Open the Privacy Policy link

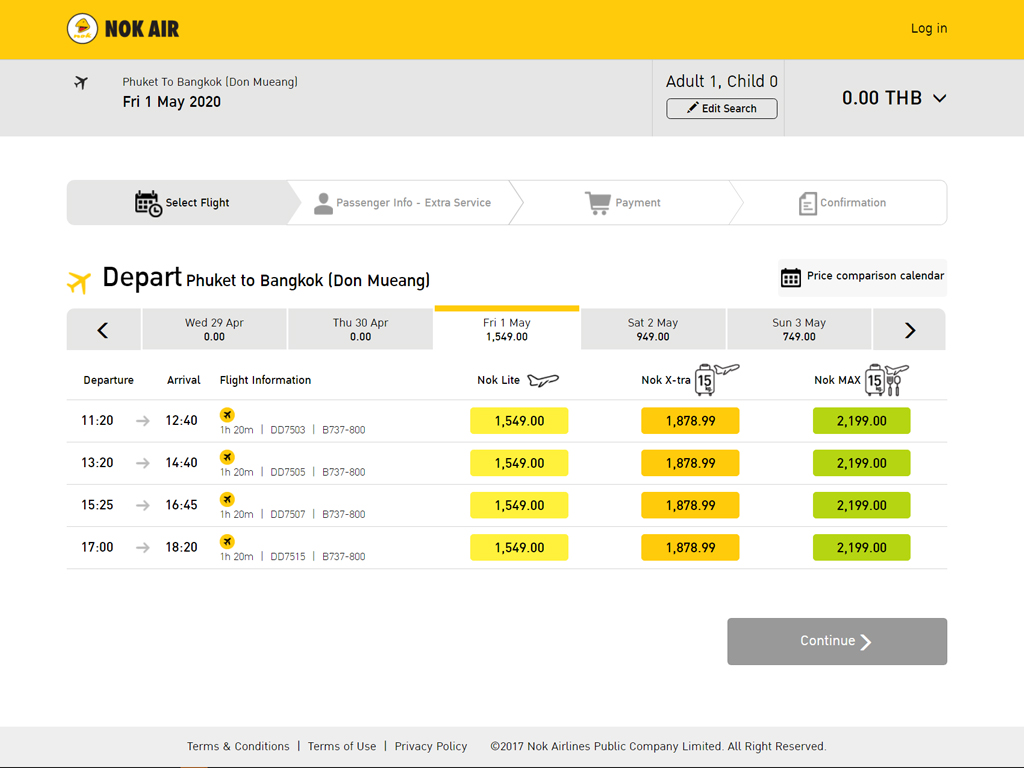[430, 746]
